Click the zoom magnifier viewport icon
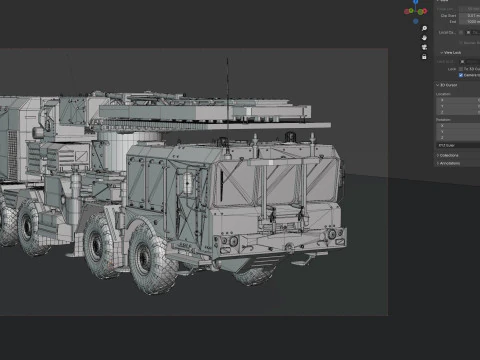The image size is (480, 360). pyautogui.click(x=424, y=28)
